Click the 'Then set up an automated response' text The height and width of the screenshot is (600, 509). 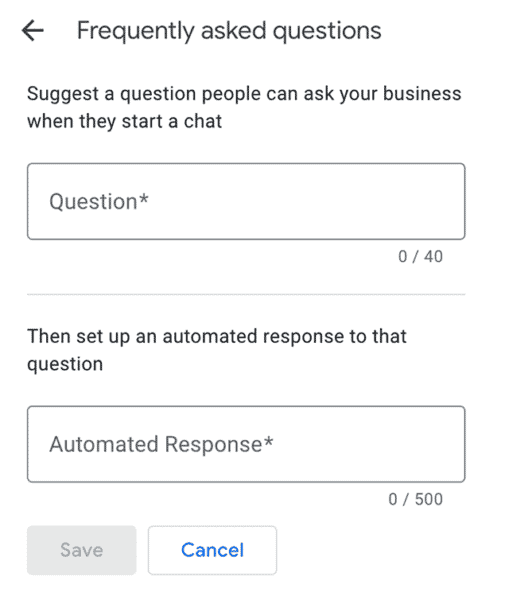pos(217,337)
